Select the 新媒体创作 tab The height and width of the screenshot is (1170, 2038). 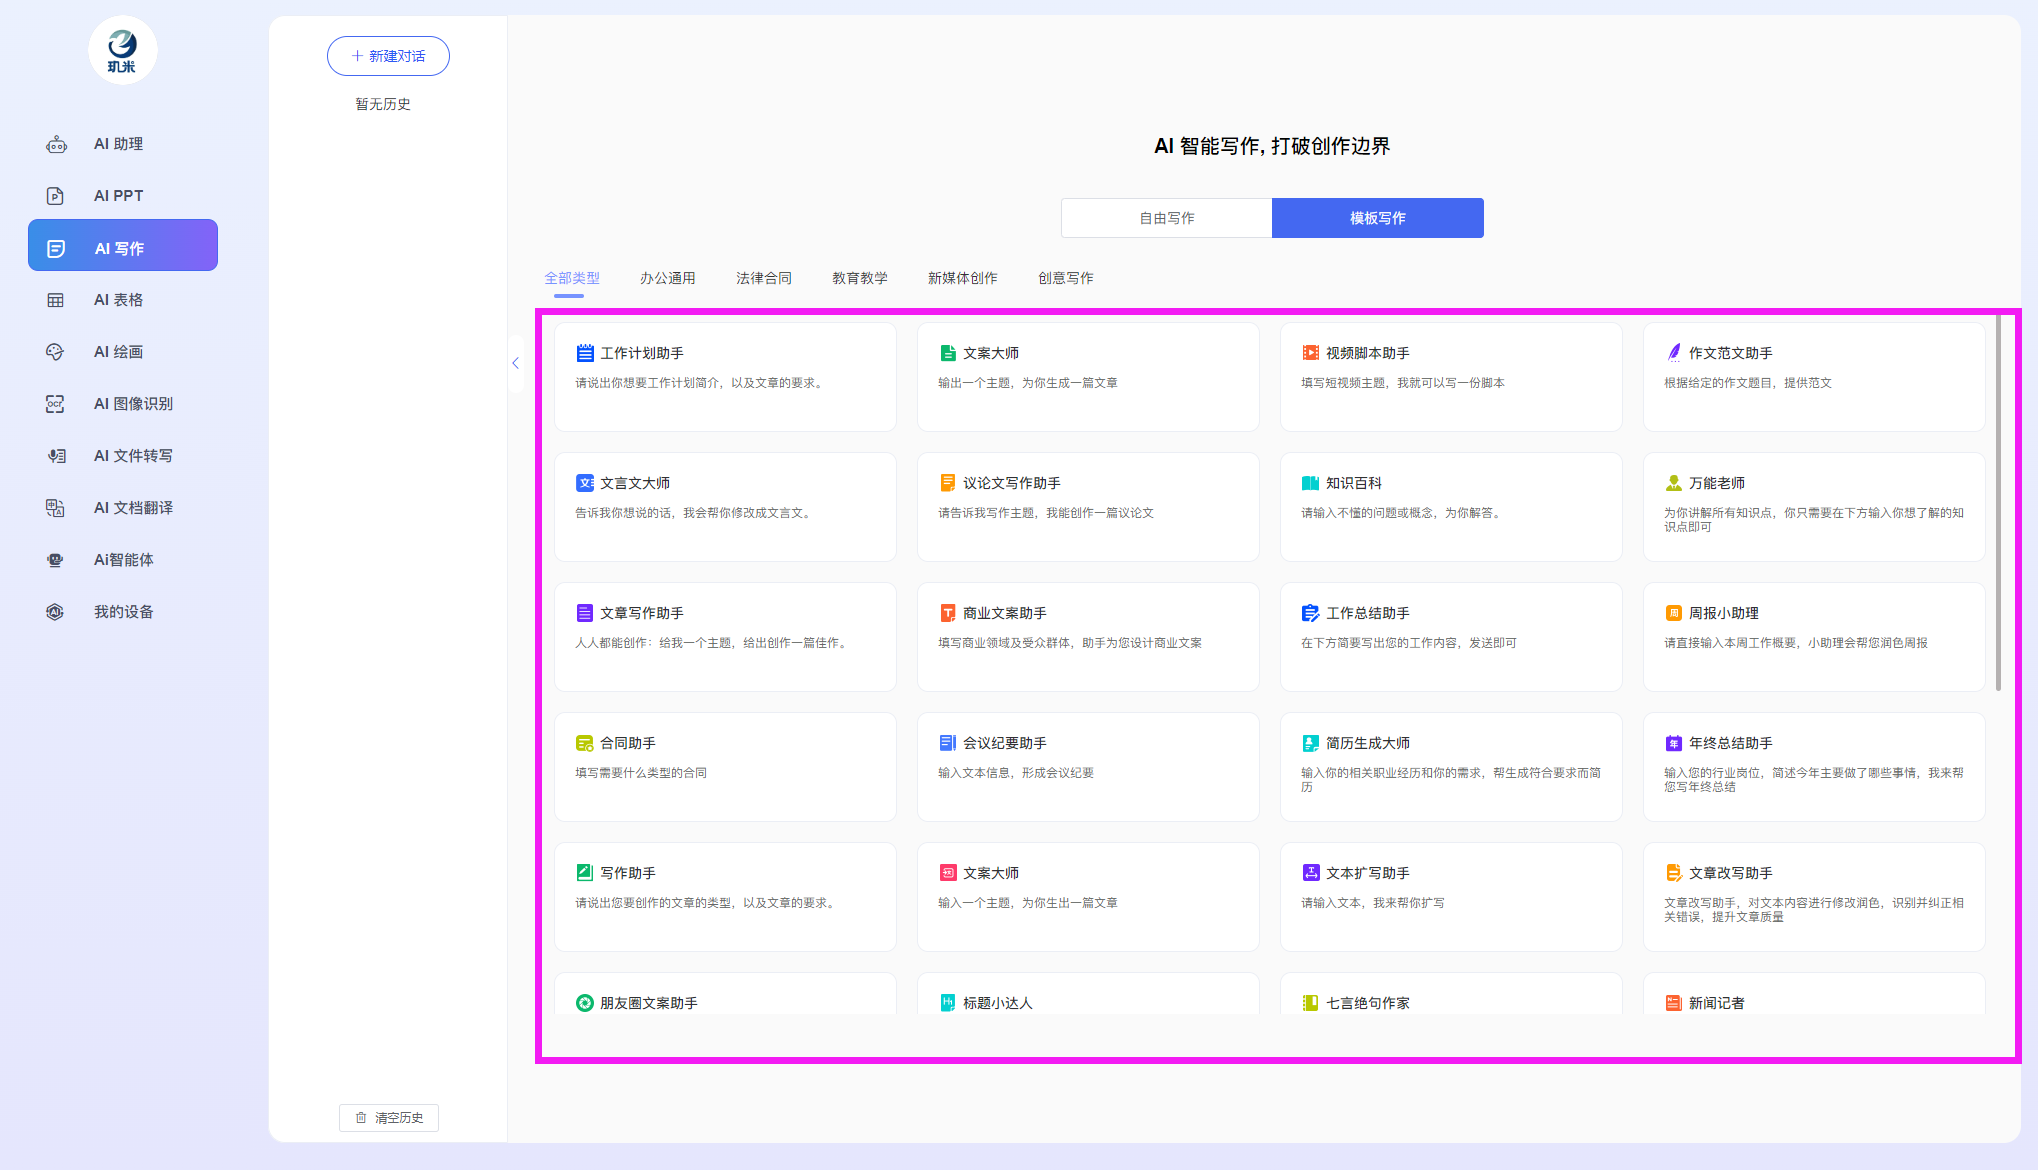click(962, 278)
